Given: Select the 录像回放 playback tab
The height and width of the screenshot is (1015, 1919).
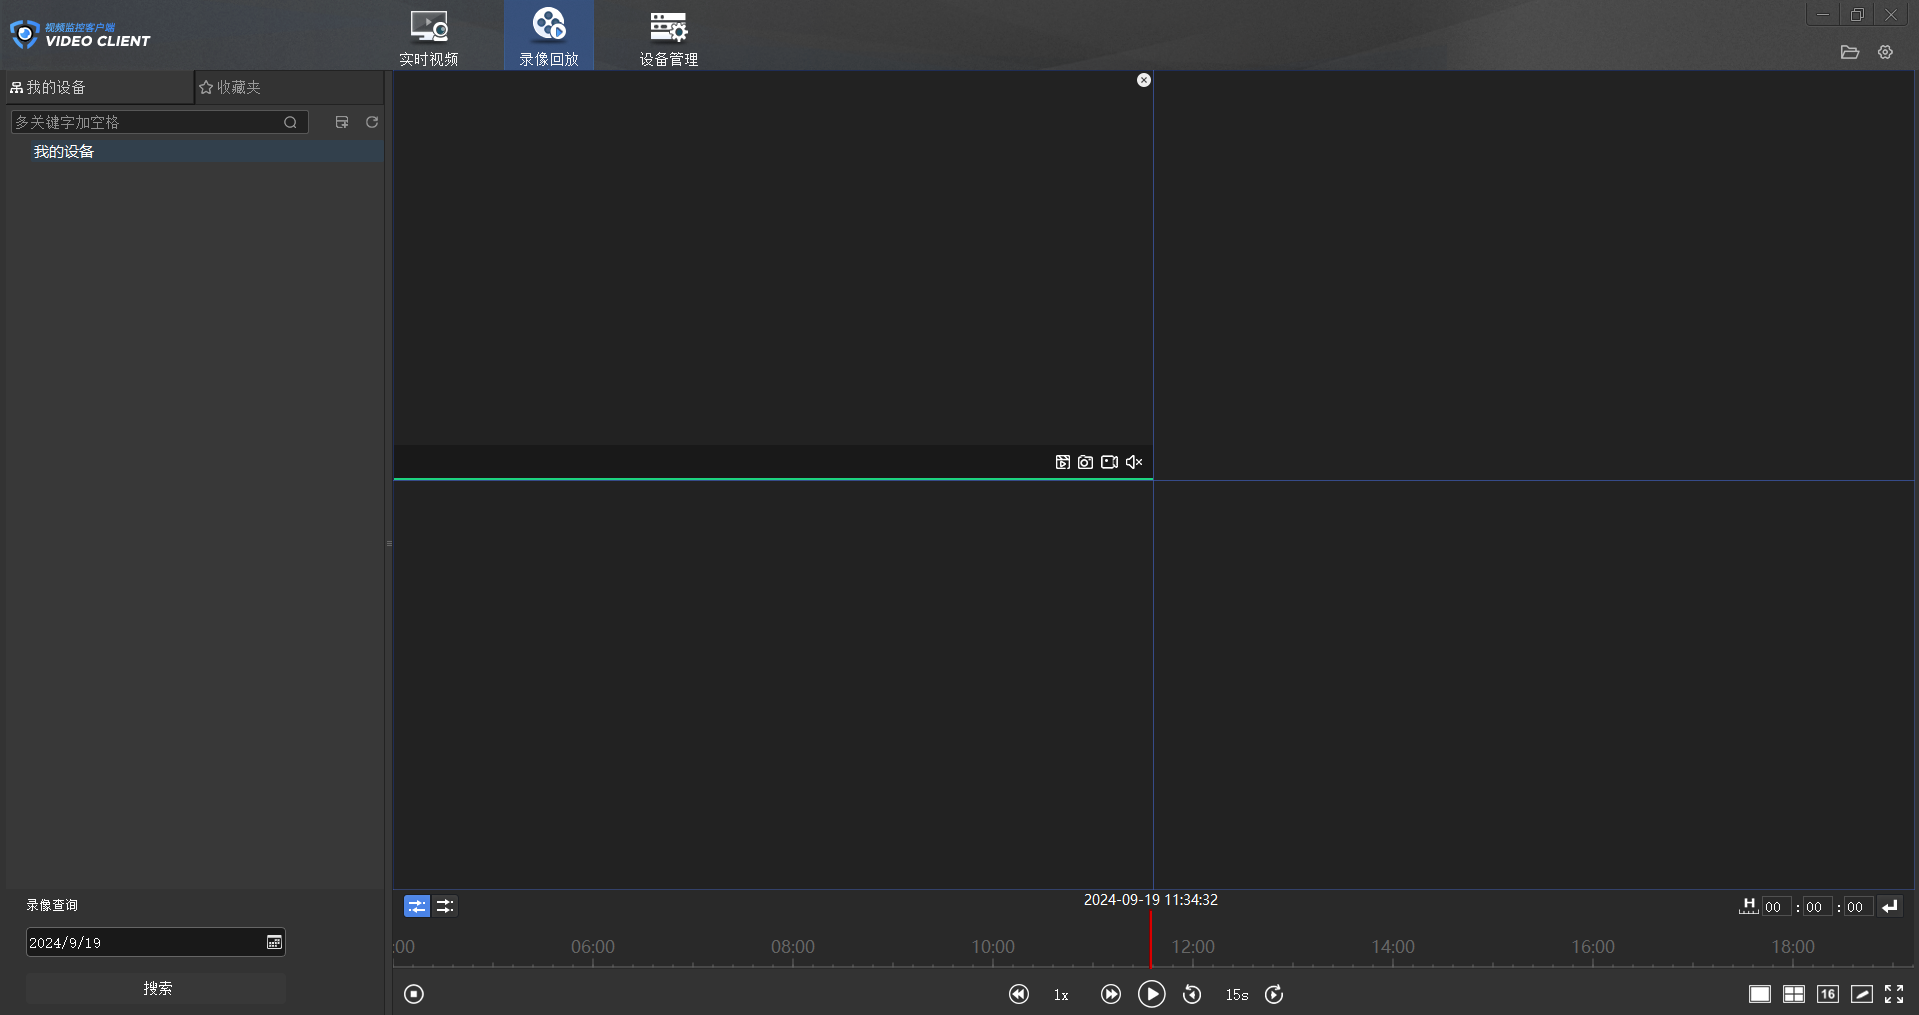Looking at the screenshot, I should click(x=549, y=37).
